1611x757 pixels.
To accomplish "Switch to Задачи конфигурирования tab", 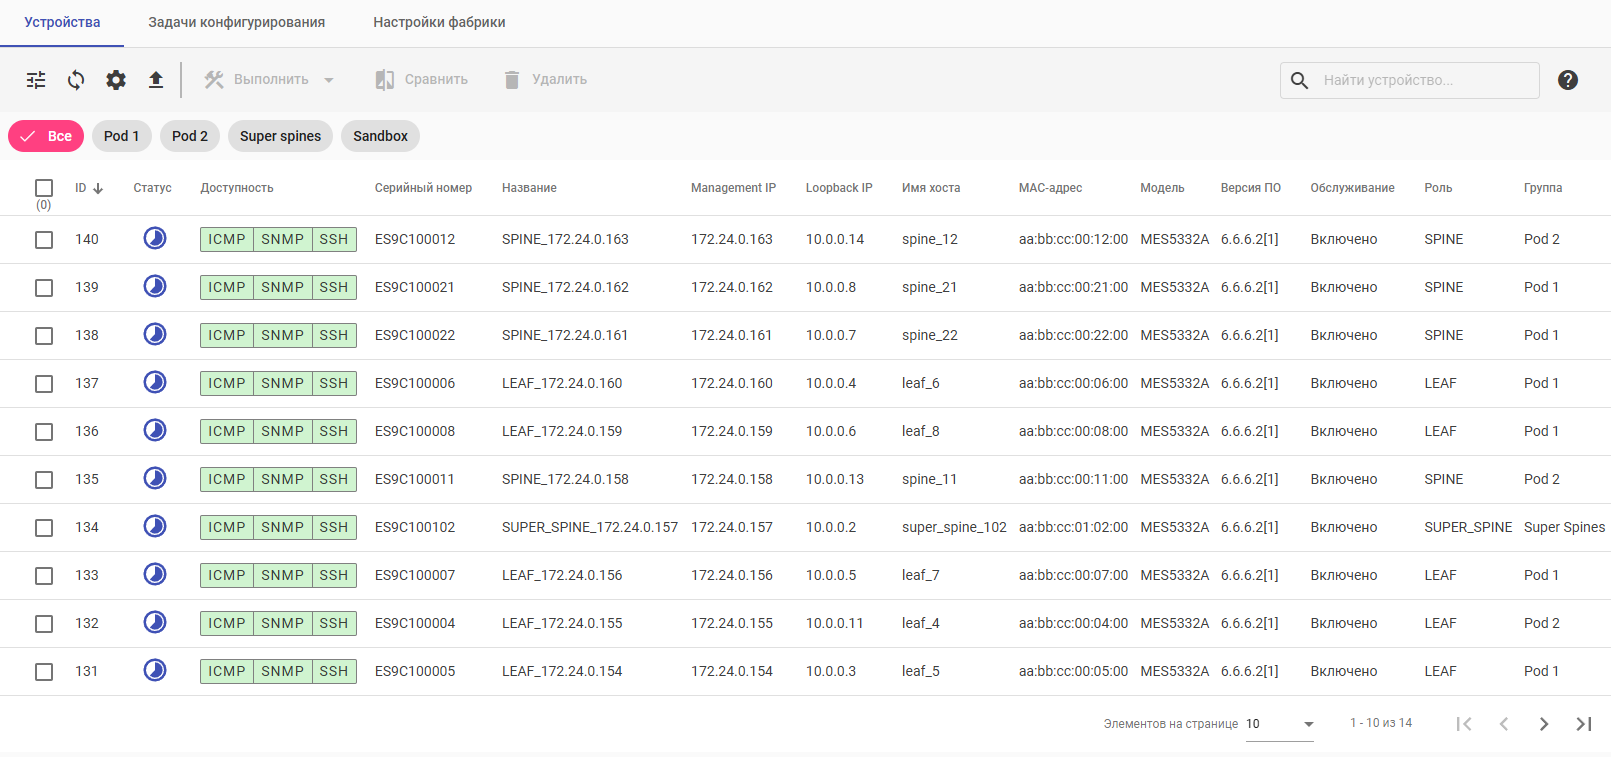I will (236, 22).
